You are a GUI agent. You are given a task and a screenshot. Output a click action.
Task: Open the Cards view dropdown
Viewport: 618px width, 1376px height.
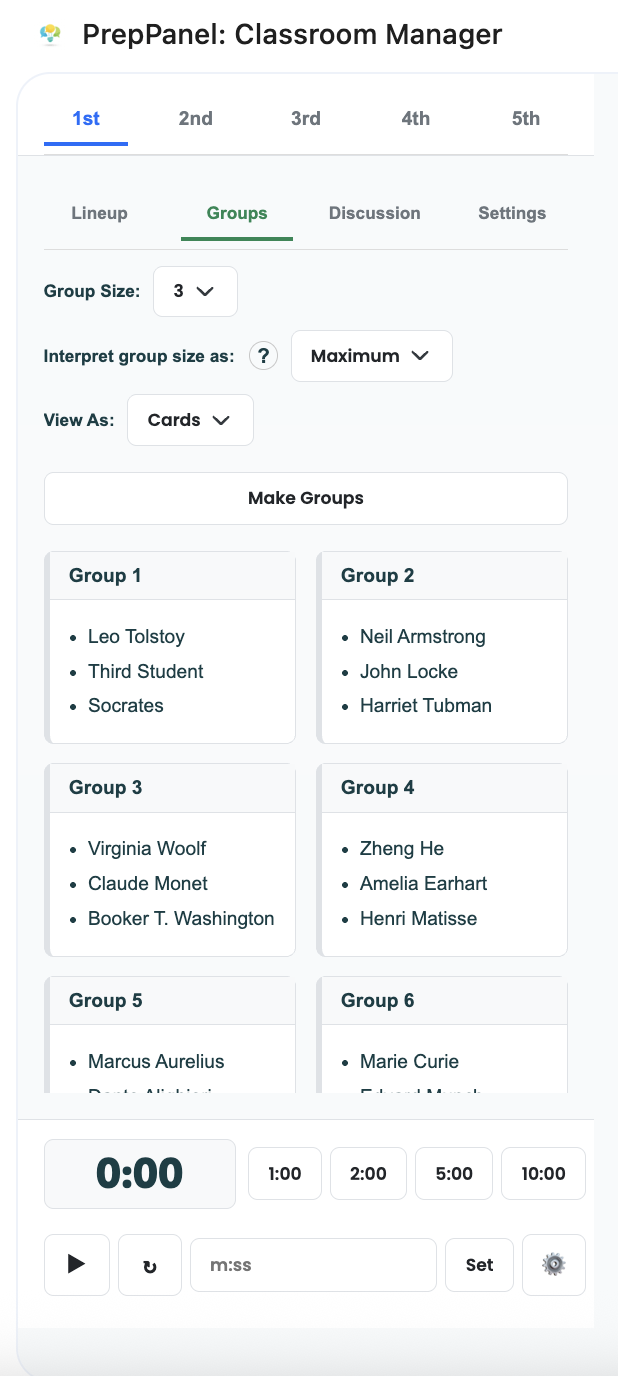[190, 419]
